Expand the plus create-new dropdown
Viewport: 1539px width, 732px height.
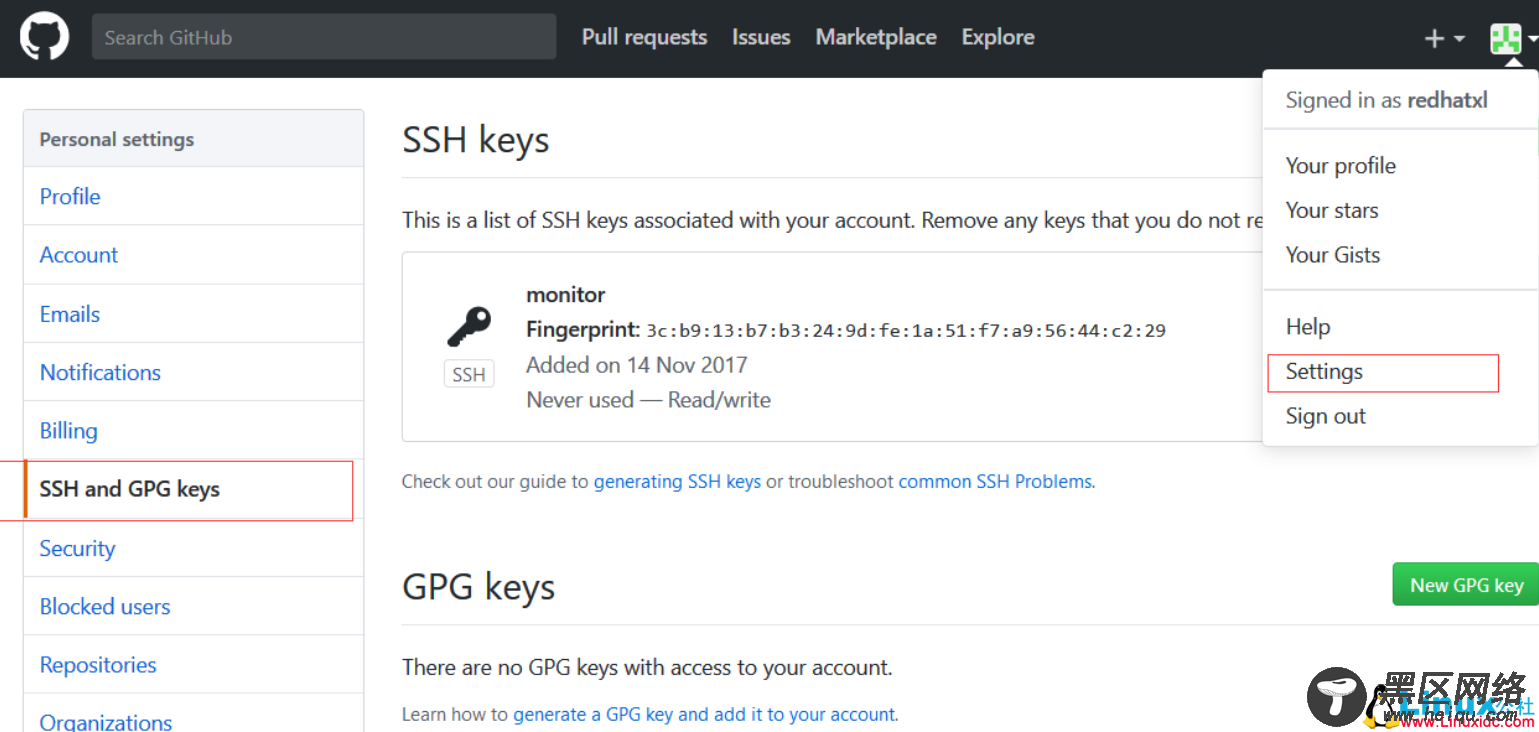click(1444, 38)
